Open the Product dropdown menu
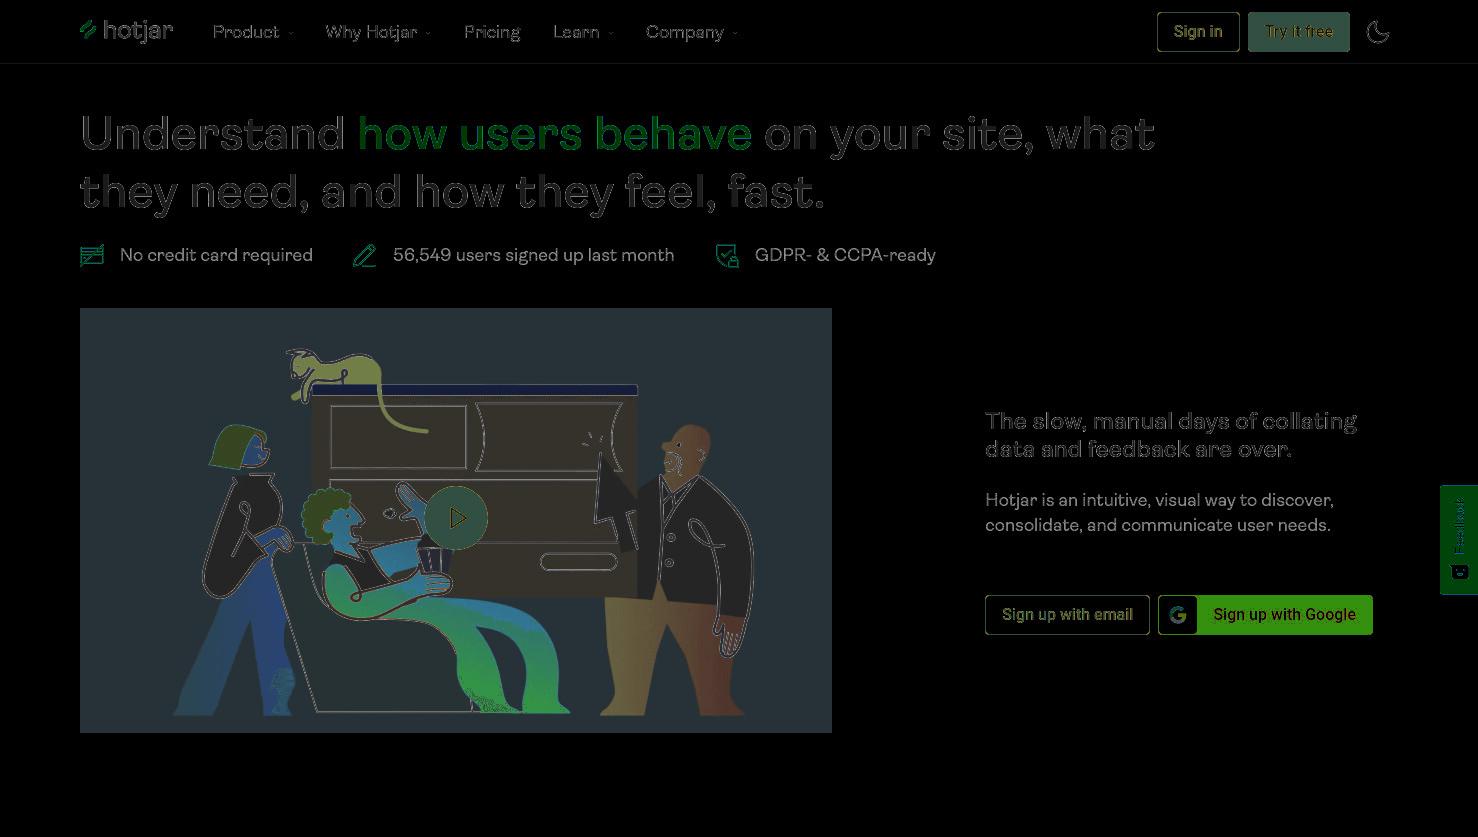 click(x=253, y=32)
